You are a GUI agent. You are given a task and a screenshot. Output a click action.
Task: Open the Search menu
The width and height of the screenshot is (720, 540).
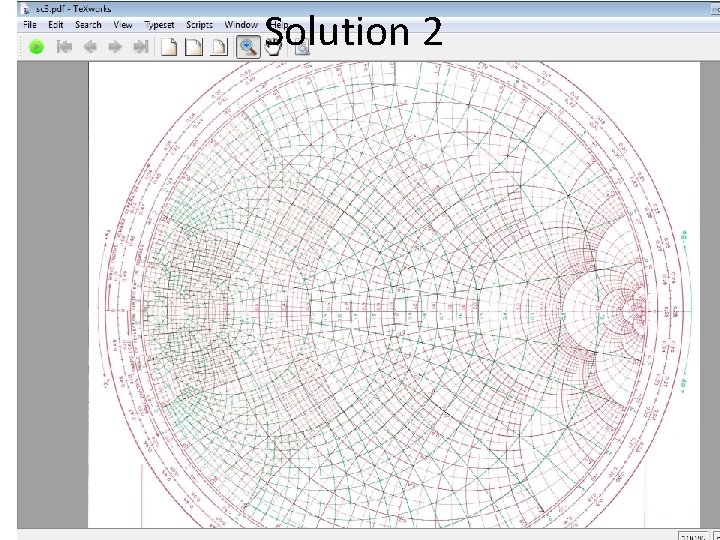88,25
